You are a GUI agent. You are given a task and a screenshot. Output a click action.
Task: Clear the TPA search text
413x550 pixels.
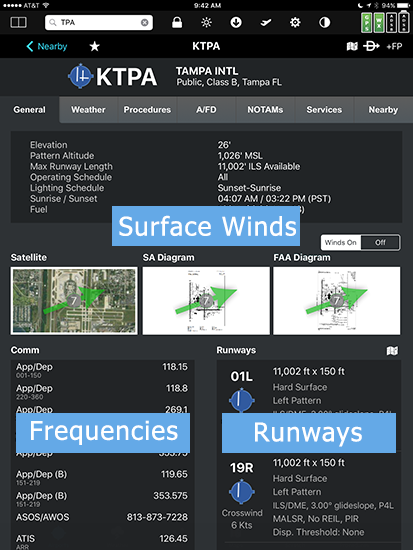point(144,22)
